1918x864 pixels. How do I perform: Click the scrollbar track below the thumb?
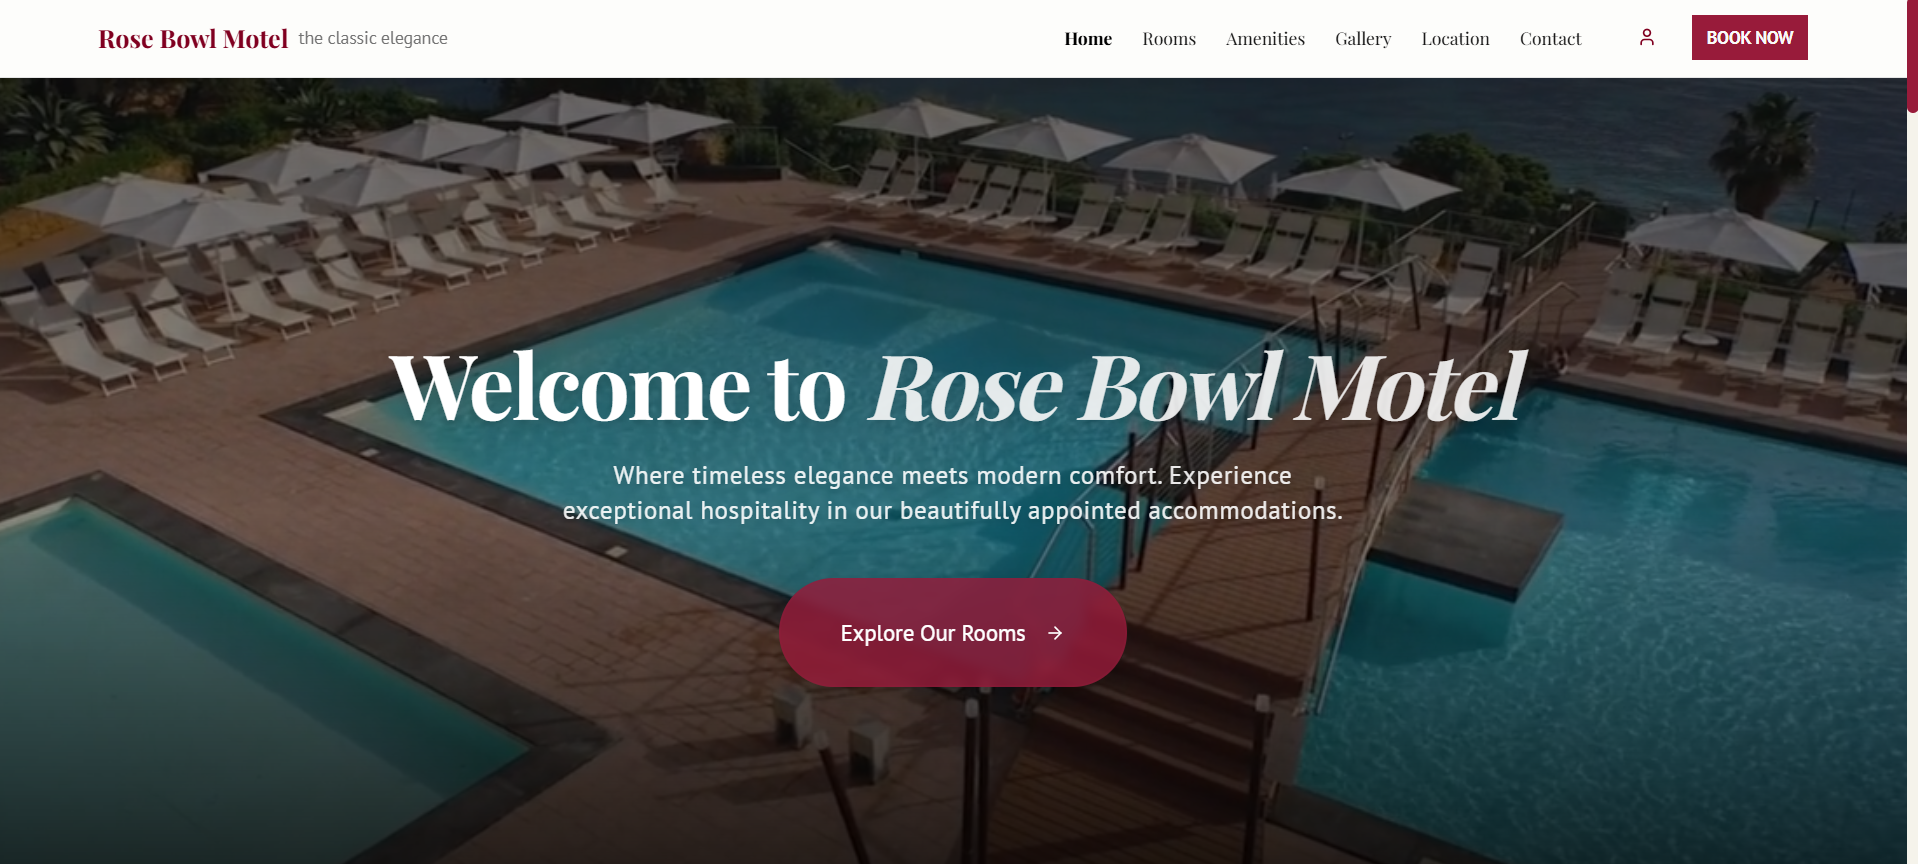[1912, 490]
